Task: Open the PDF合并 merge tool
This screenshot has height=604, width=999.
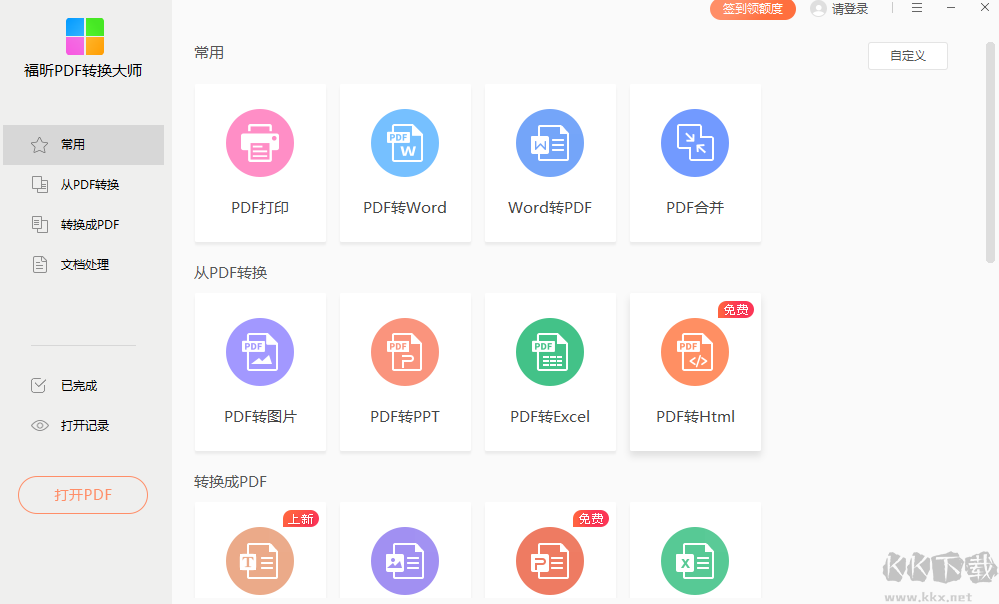Action: coord(695,163)
